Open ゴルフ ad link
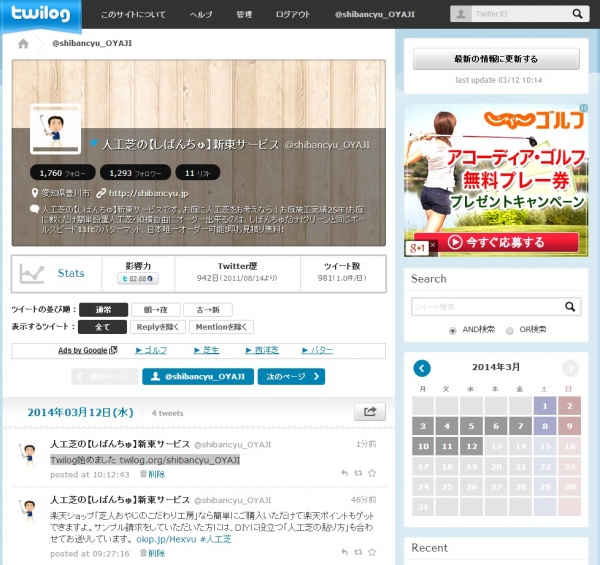 pos(151,350)
